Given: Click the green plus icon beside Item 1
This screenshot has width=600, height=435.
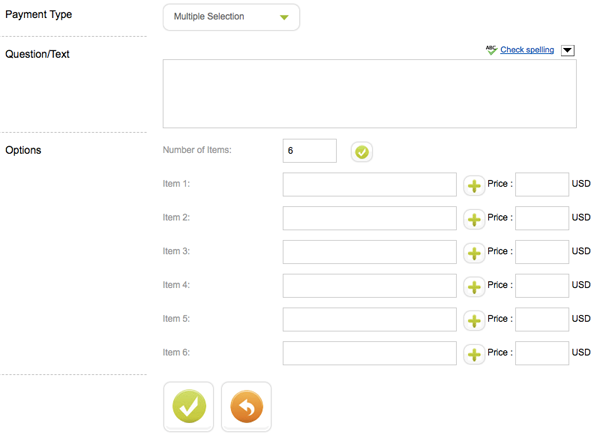Looking at the screenshot, I should 474,185.
